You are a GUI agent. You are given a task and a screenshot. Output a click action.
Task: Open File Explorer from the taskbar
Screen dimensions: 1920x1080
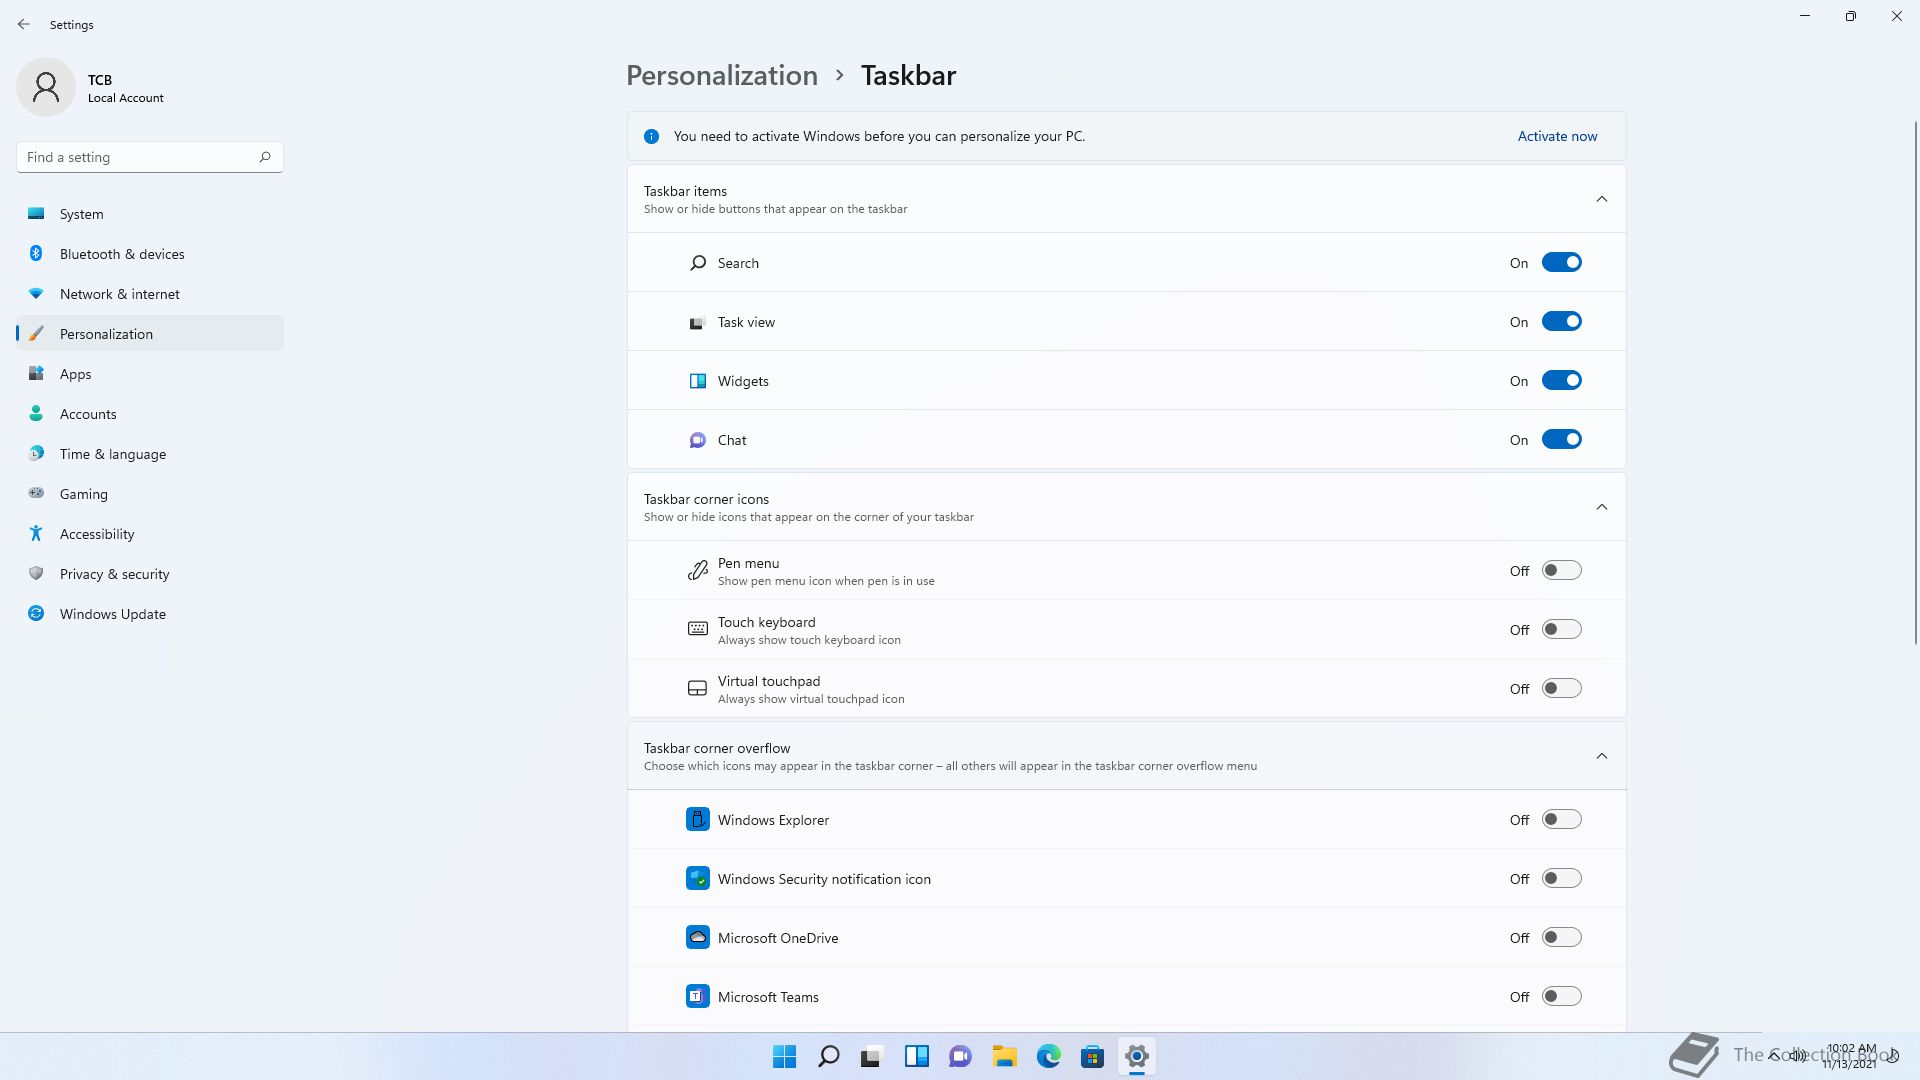(1004, 1056)
